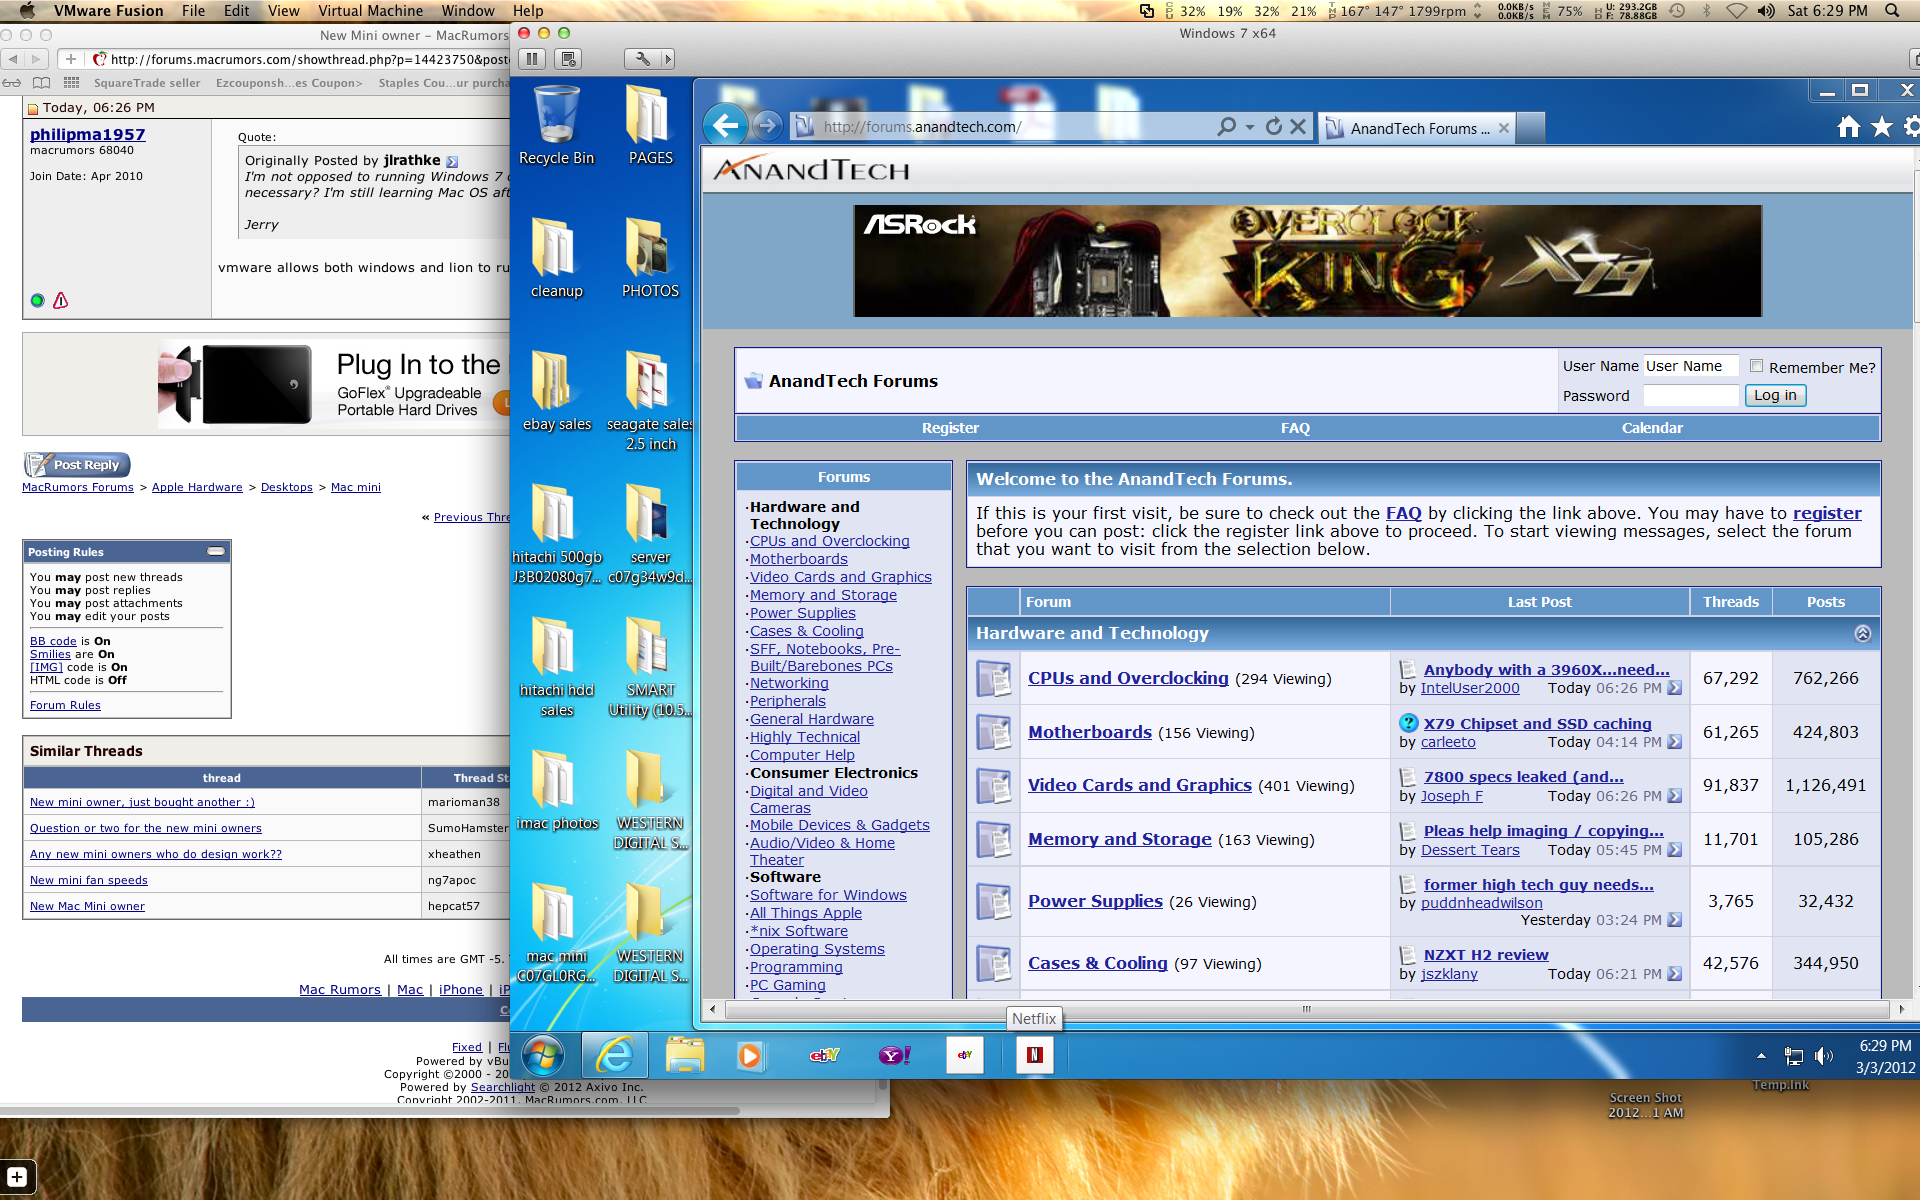Show hidden system tray icons
Screen dimensions: 1920x1200
point(1761,1055)
